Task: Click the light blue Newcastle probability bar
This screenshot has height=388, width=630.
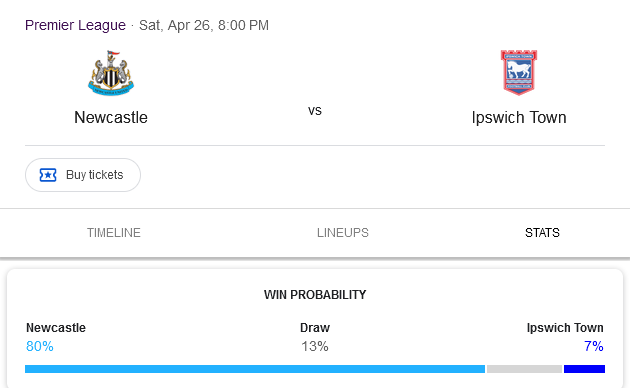Action: click(255, 369)
